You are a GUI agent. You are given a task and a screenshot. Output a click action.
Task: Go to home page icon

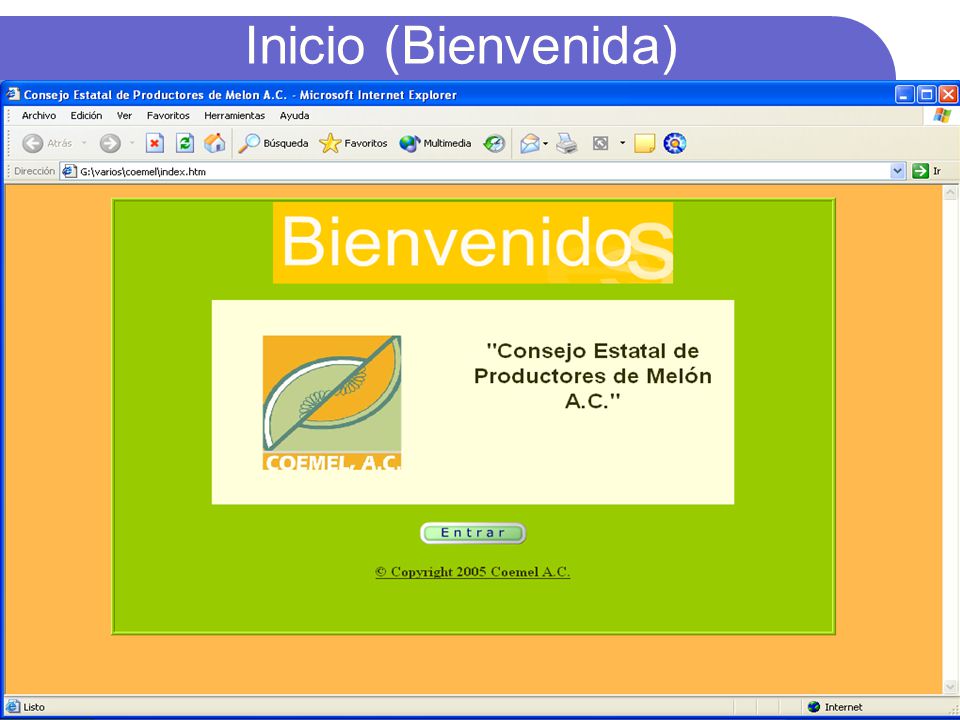pos(214,143)
